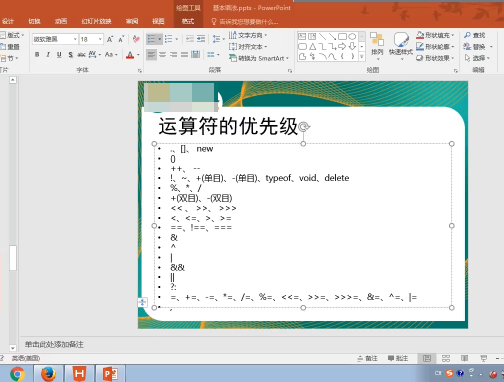The height and width of the screenshot is (382, 504).
Task: Expand the shapes gallery list
Action: [362, 57]
